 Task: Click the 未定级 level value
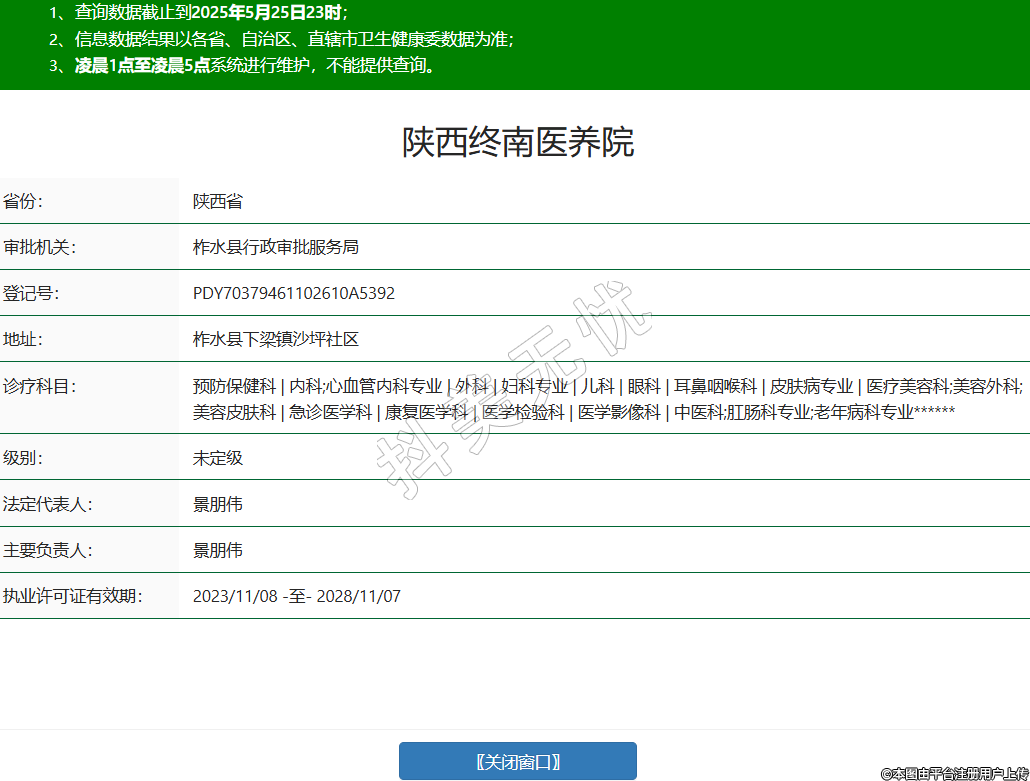tap(218, 458)
